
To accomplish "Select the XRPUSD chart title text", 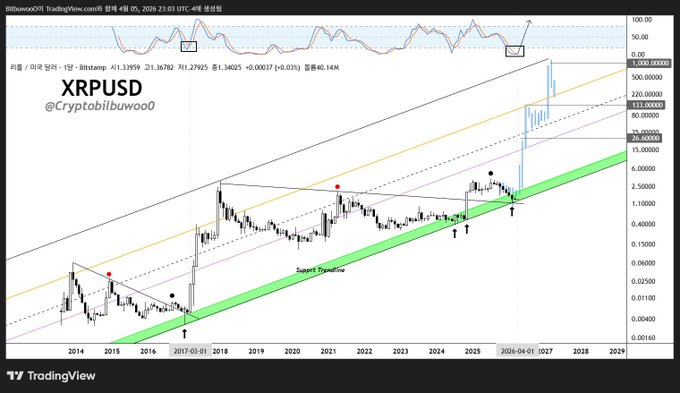I will point(101,88).
